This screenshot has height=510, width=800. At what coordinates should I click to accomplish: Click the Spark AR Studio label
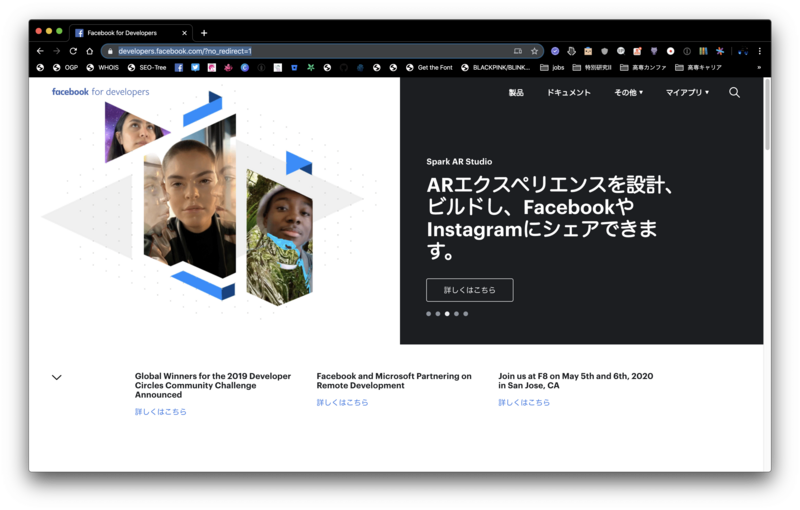459,162
